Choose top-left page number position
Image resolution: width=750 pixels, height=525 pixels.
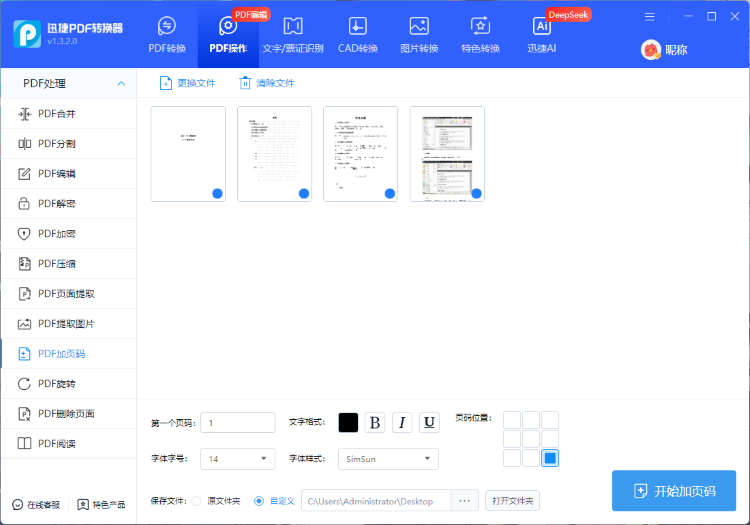pos(512,420)
